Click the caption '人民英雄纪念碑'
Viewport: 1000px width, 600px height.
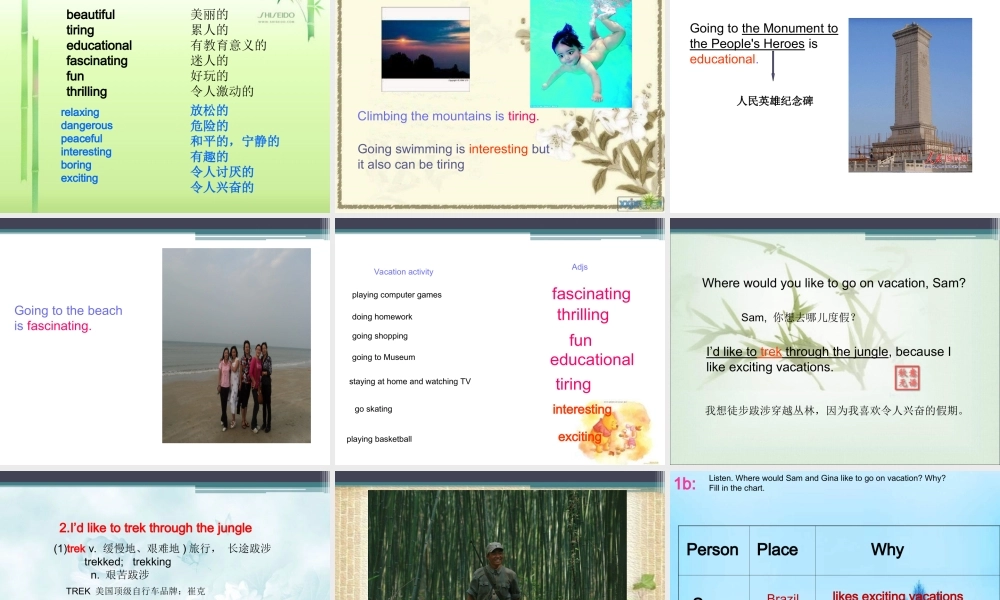point(775,101)
